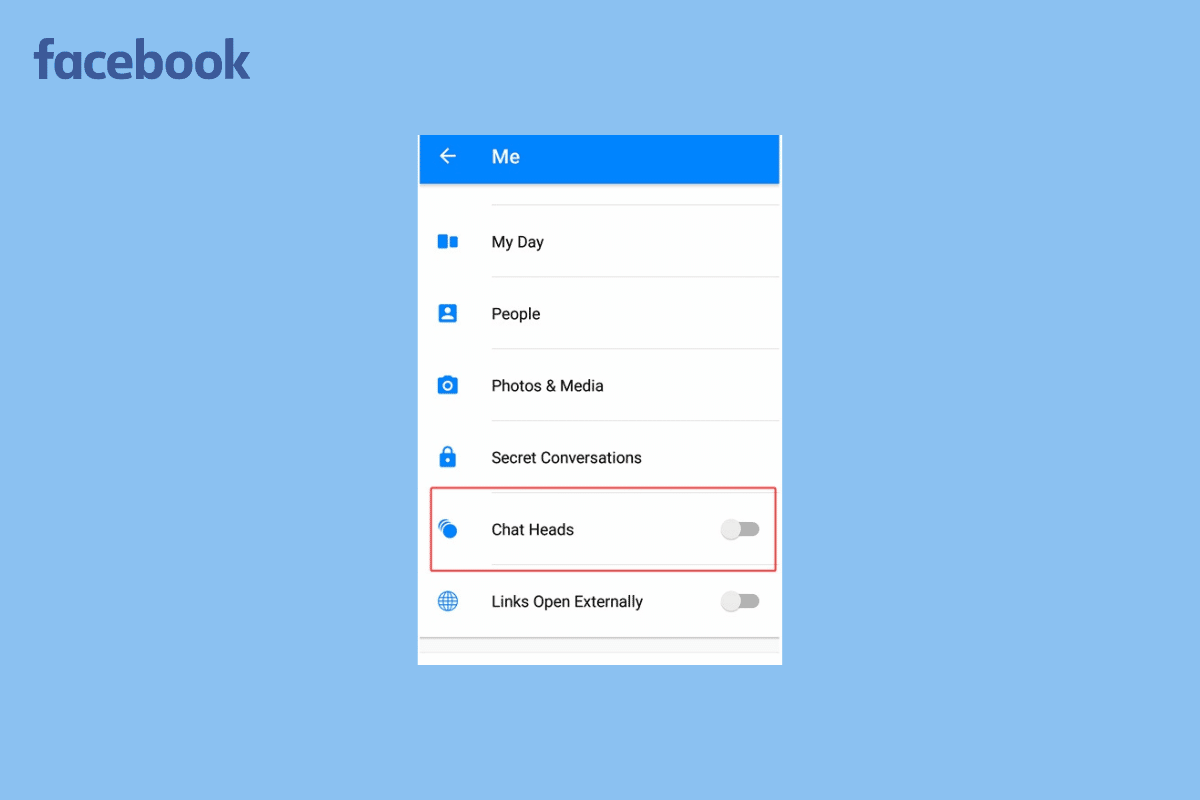Click the Facebook logo
The height and width of the screenshot is (800, 1200).
click(x=142, y=59)
